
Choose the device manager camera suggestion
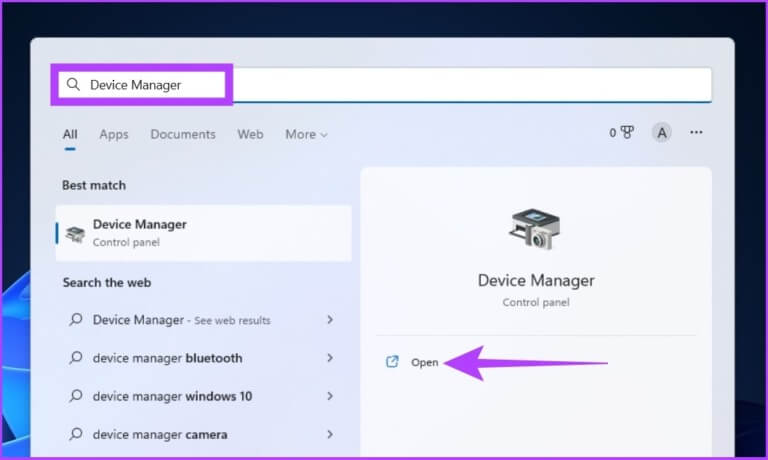(x=204, y=434)
